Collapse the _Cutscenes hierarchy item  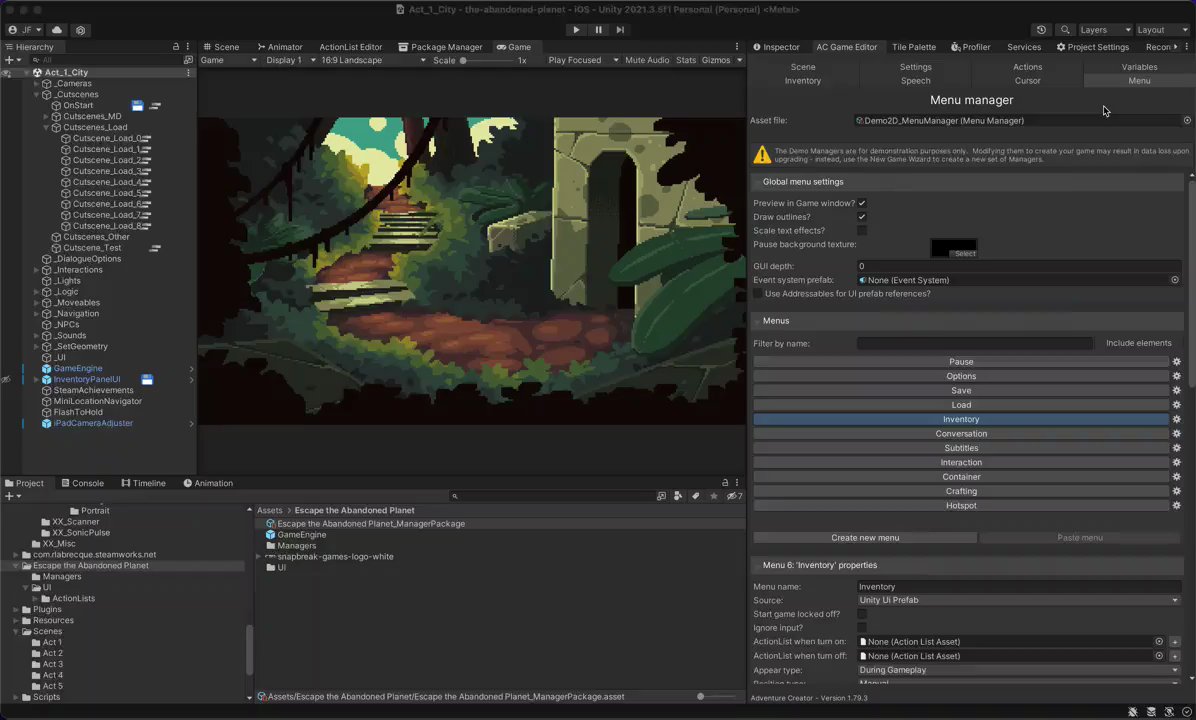(x=36, y=95)
